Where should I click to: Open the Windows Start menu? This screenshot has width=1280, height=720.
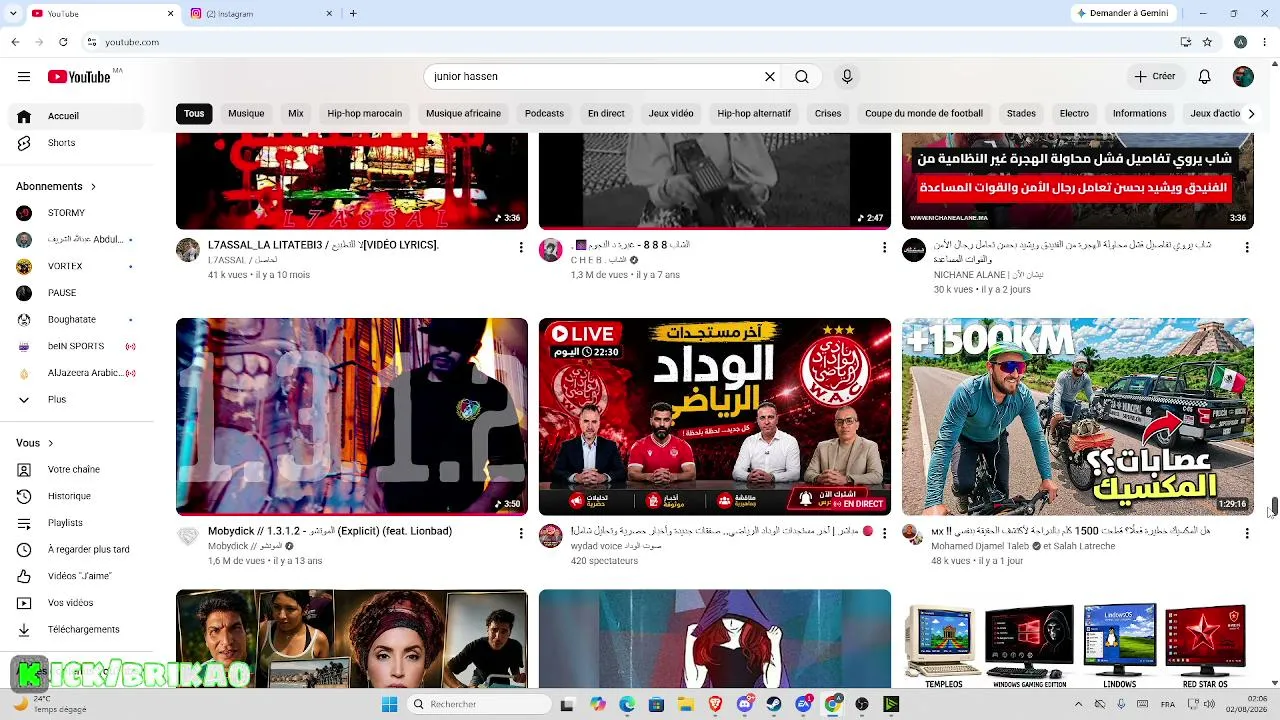point(389,704)
